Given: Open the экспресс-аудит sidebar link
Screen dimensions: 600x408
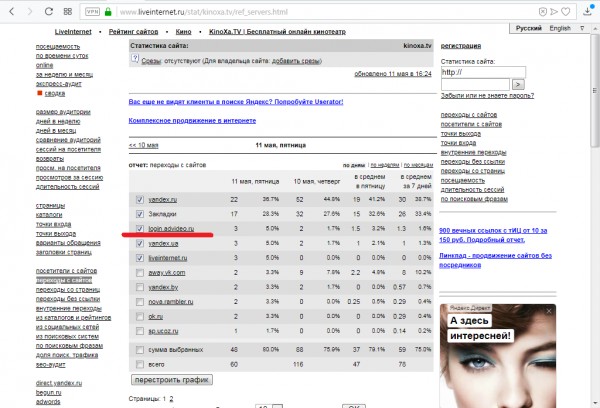Looking at the screenshot, I should click(x=59, y=84).
